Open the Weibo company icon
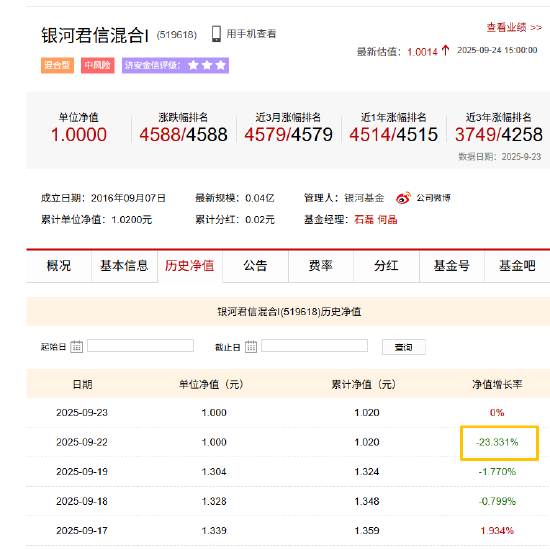 403,198
